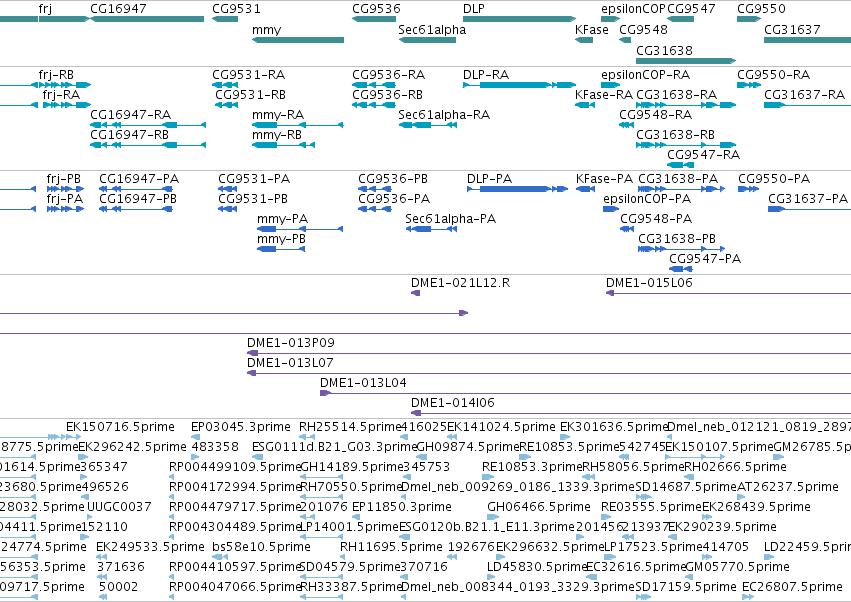
Task: Select the CG16947-RB transcript label
Action: pyautogui.click(x=129, y=135)
